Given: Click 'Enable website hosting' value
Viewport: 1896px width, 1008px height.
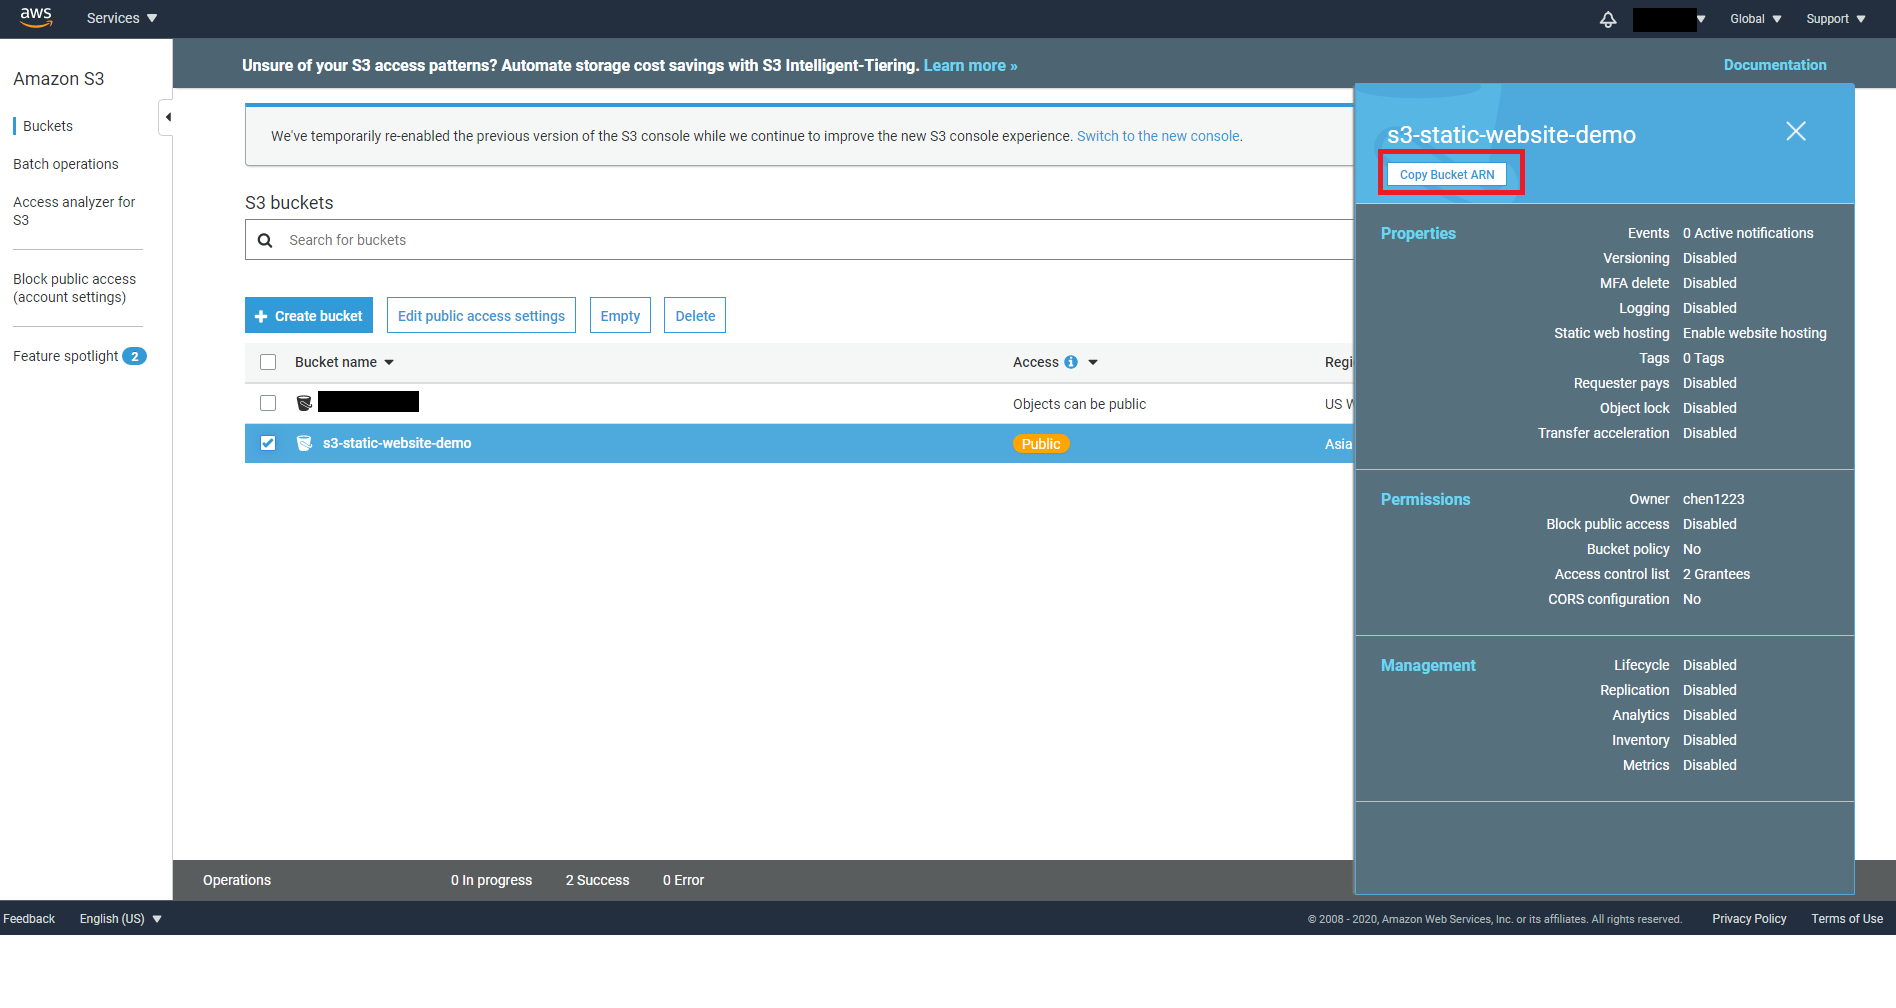Looking at the screenshot, I should pyautogui.click(x=1754, y=333).
